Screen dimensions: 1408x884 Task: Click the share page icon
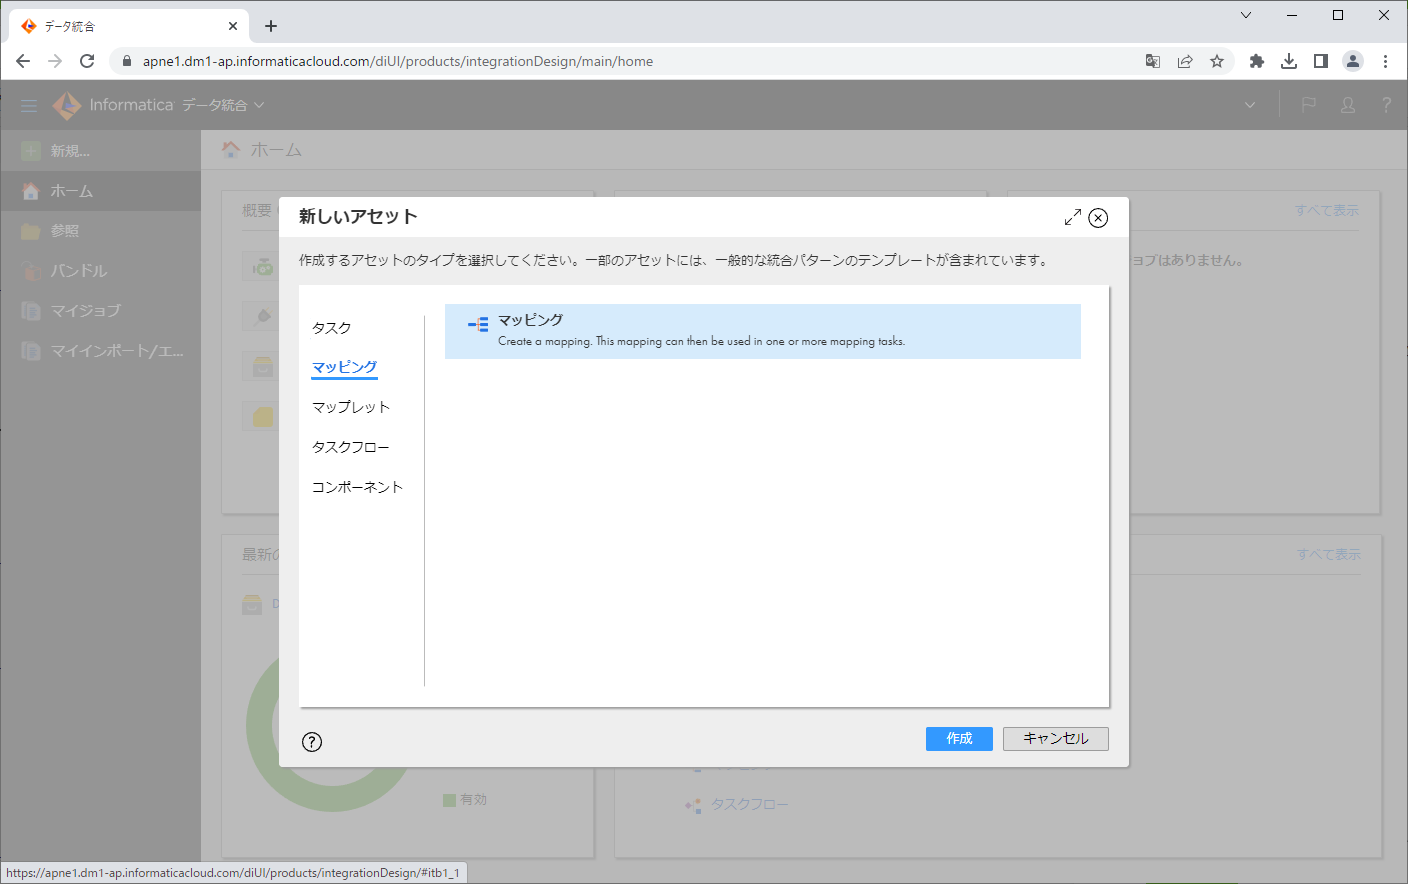click(1185, 61)
